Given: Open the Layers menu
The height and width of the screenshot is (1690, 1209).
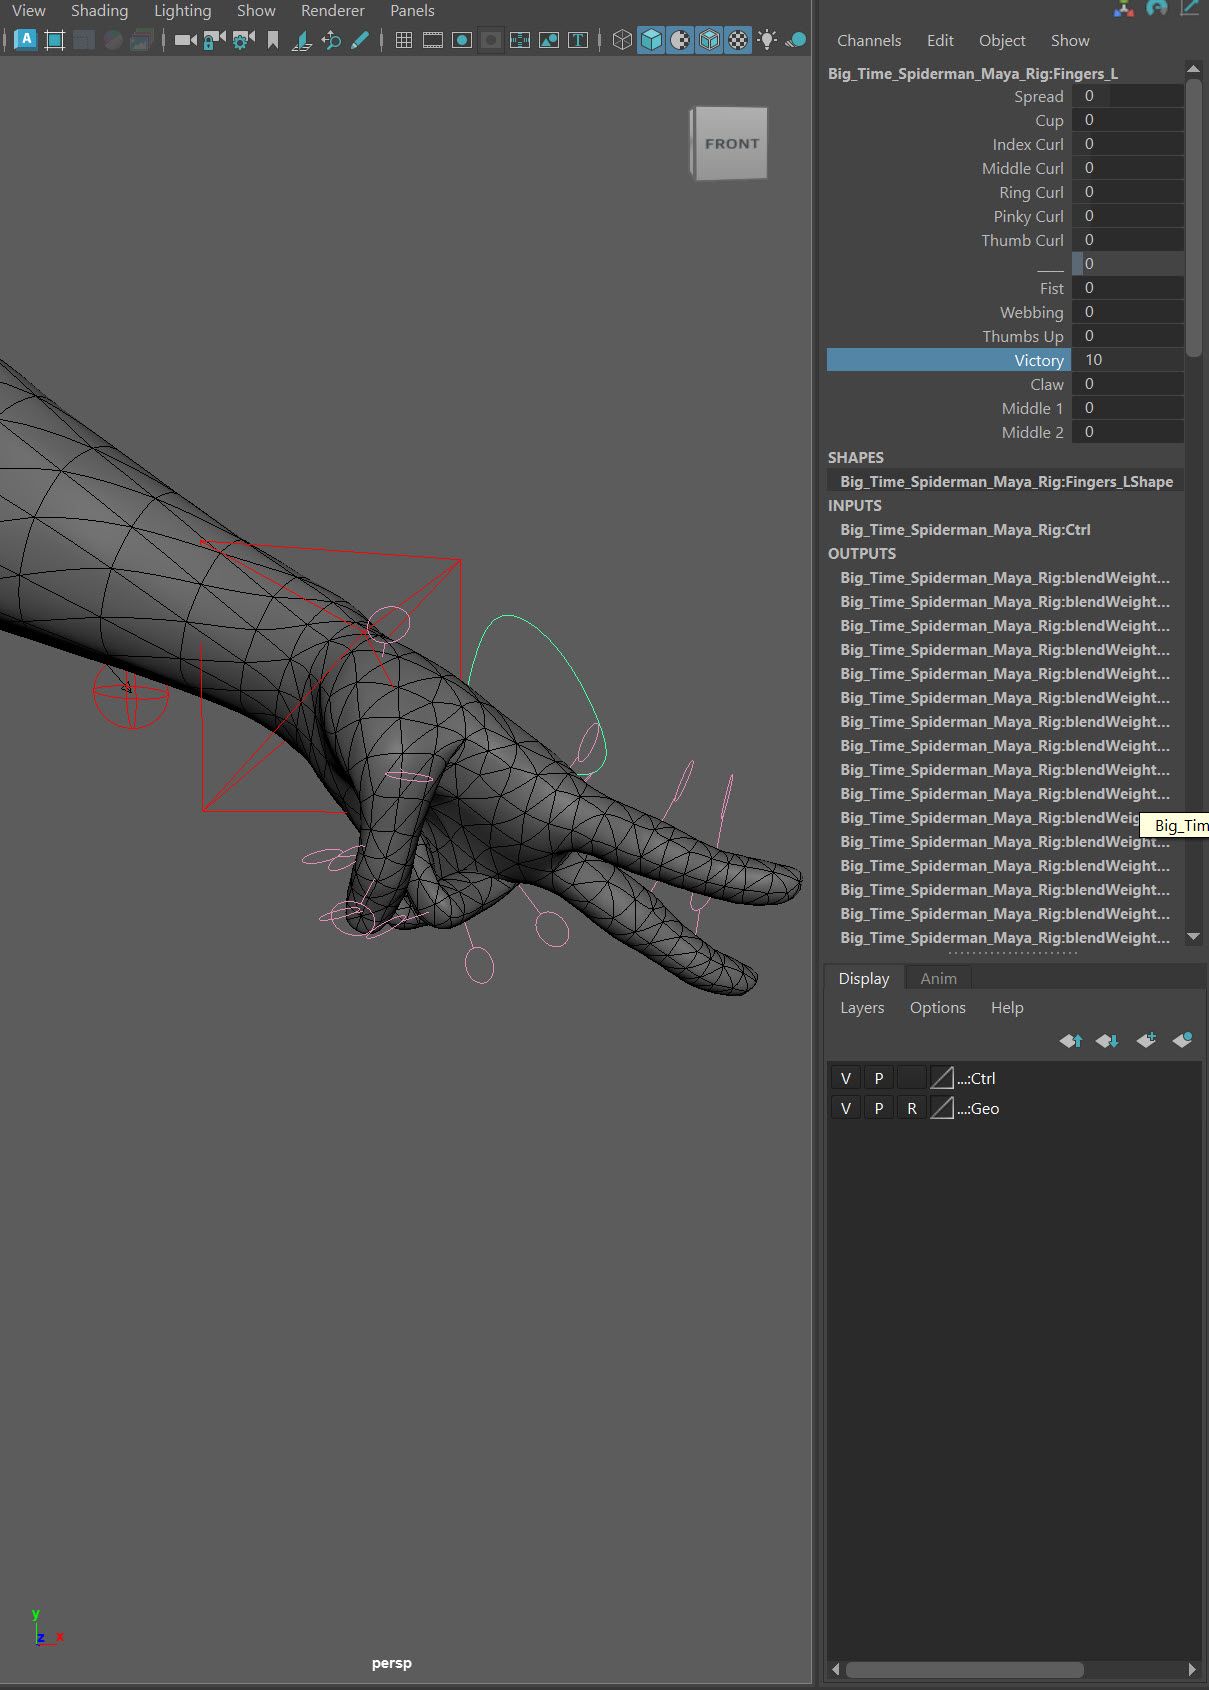Looking at the screenshot, I should tap(861, 1008).
